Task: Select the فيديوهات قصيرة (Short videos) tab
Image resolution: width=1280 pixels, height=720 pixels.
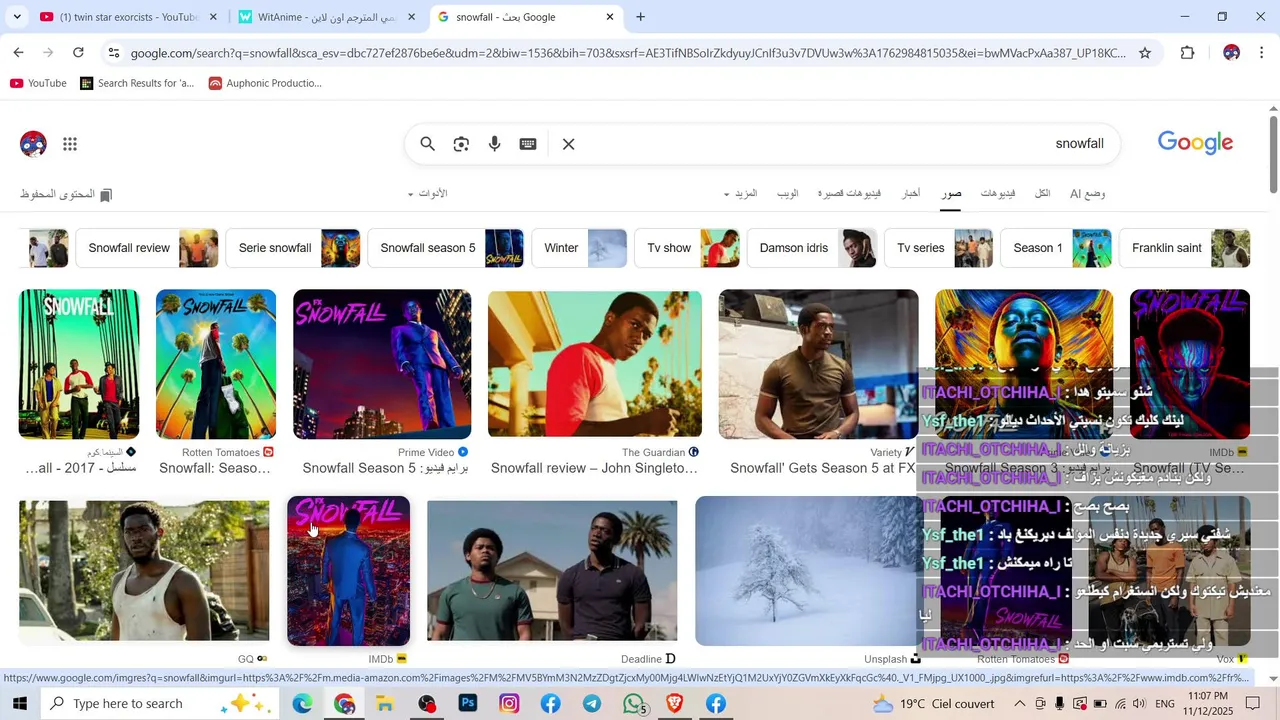Action: coord(849,193)
